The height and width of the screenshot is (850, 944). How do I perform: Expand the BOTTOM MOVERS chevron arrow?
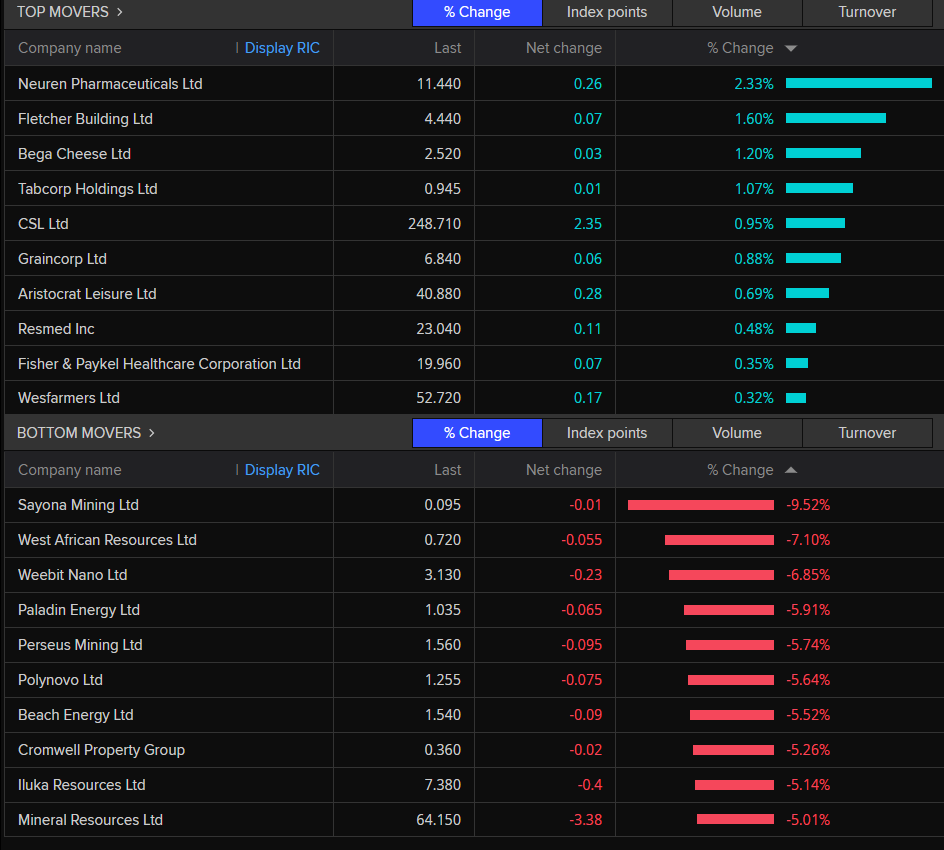[152, 433]
